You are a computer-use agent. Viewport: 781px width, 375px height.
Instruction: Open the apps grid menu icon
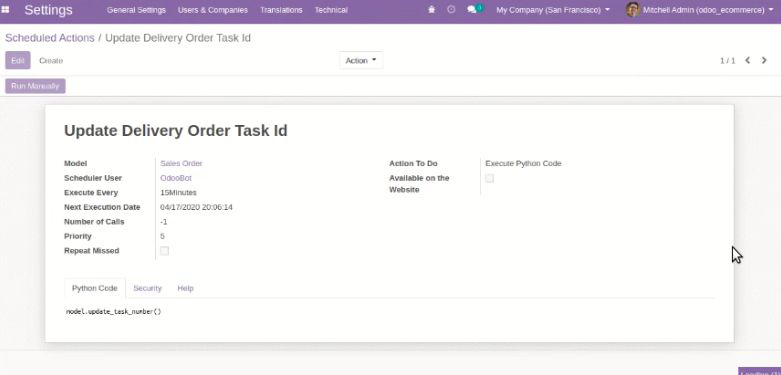5,10
